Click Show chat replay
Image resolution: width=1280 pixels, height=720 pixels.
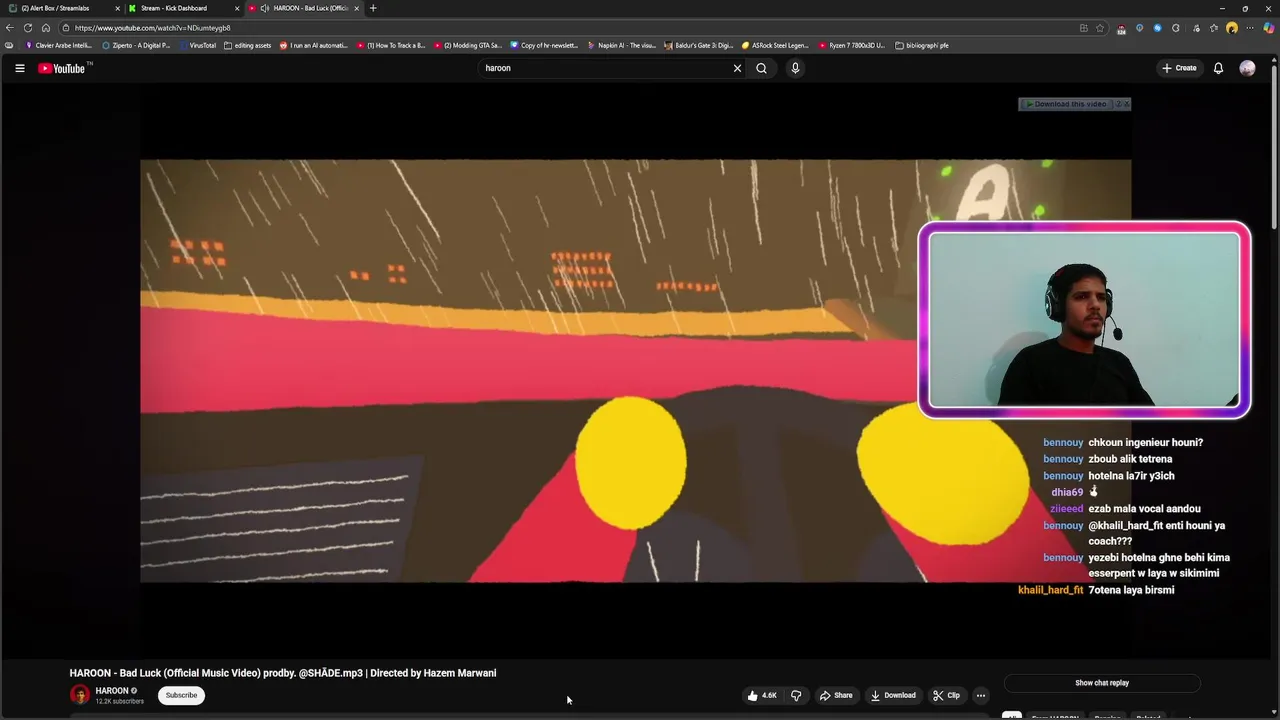point(1102,683)
